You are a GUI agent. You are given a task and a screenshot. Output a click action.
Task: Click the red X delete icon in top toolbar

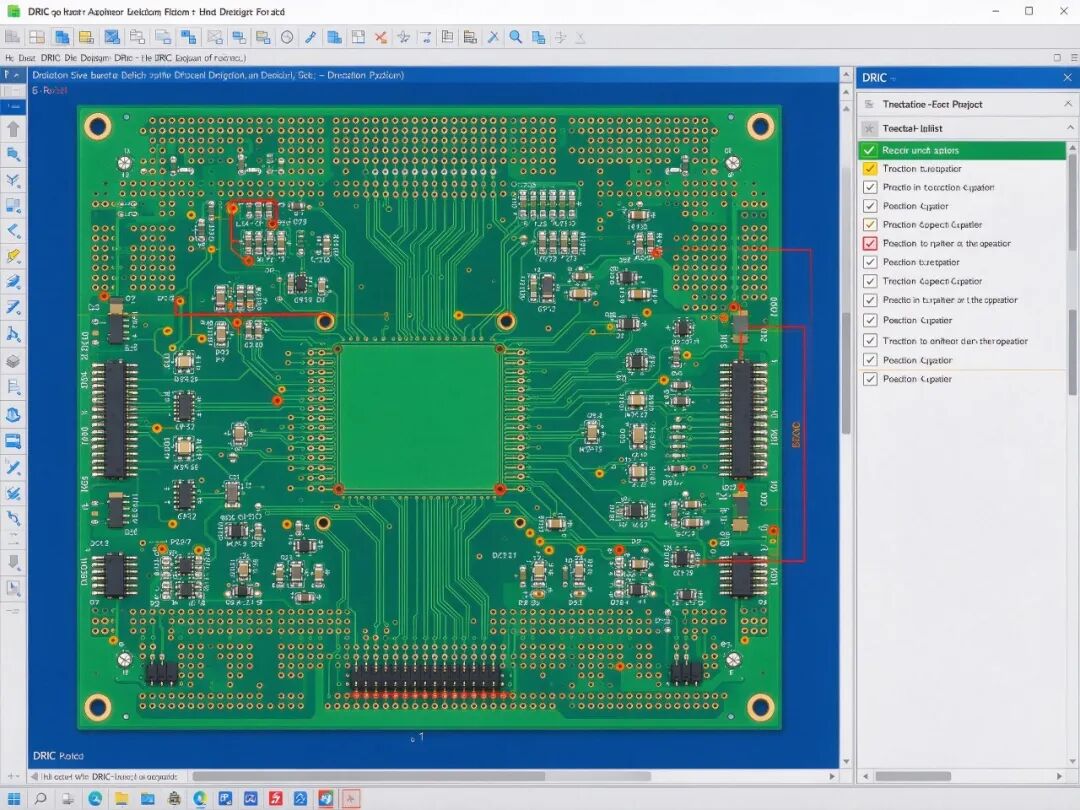pos(380,37)
